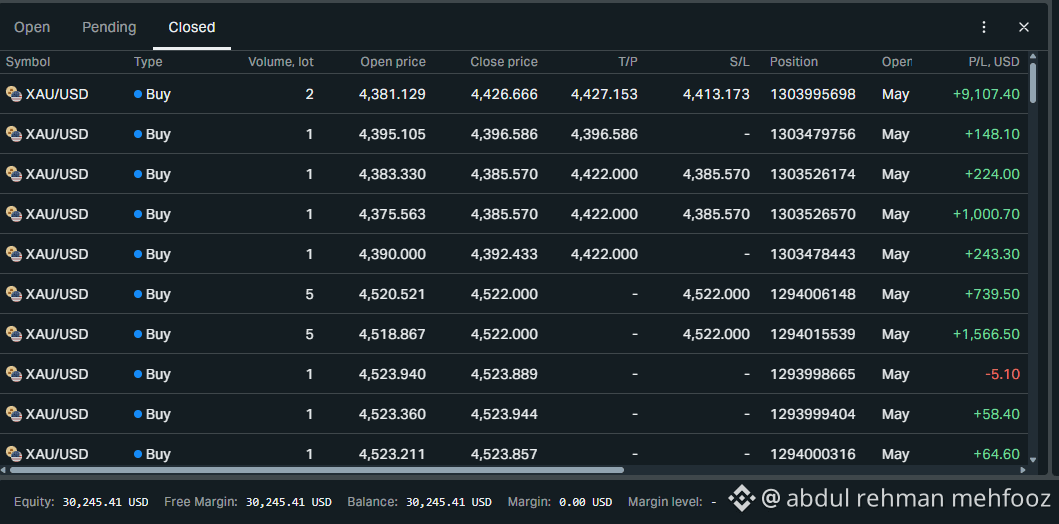Select the +1,566.50 profit value
The width and height of the screenshot is (1059, 524).
[x=986, y=334]
